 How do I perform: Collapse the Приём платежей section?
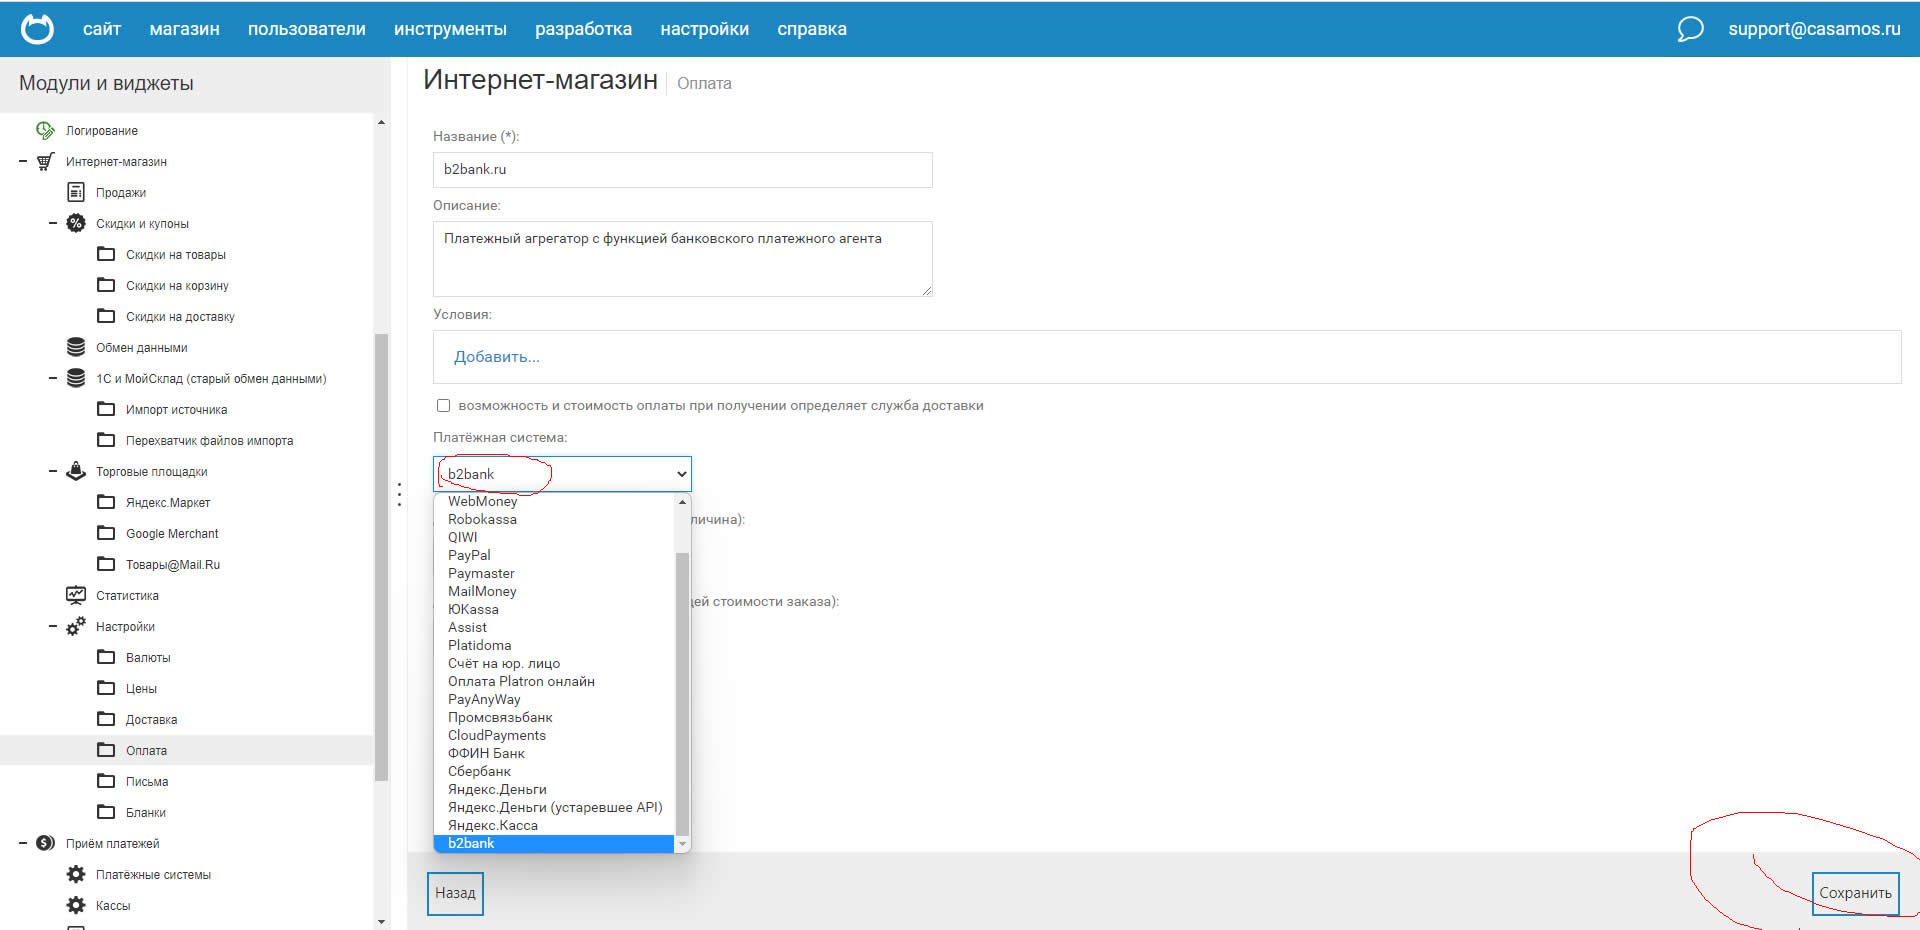point(23,843)
